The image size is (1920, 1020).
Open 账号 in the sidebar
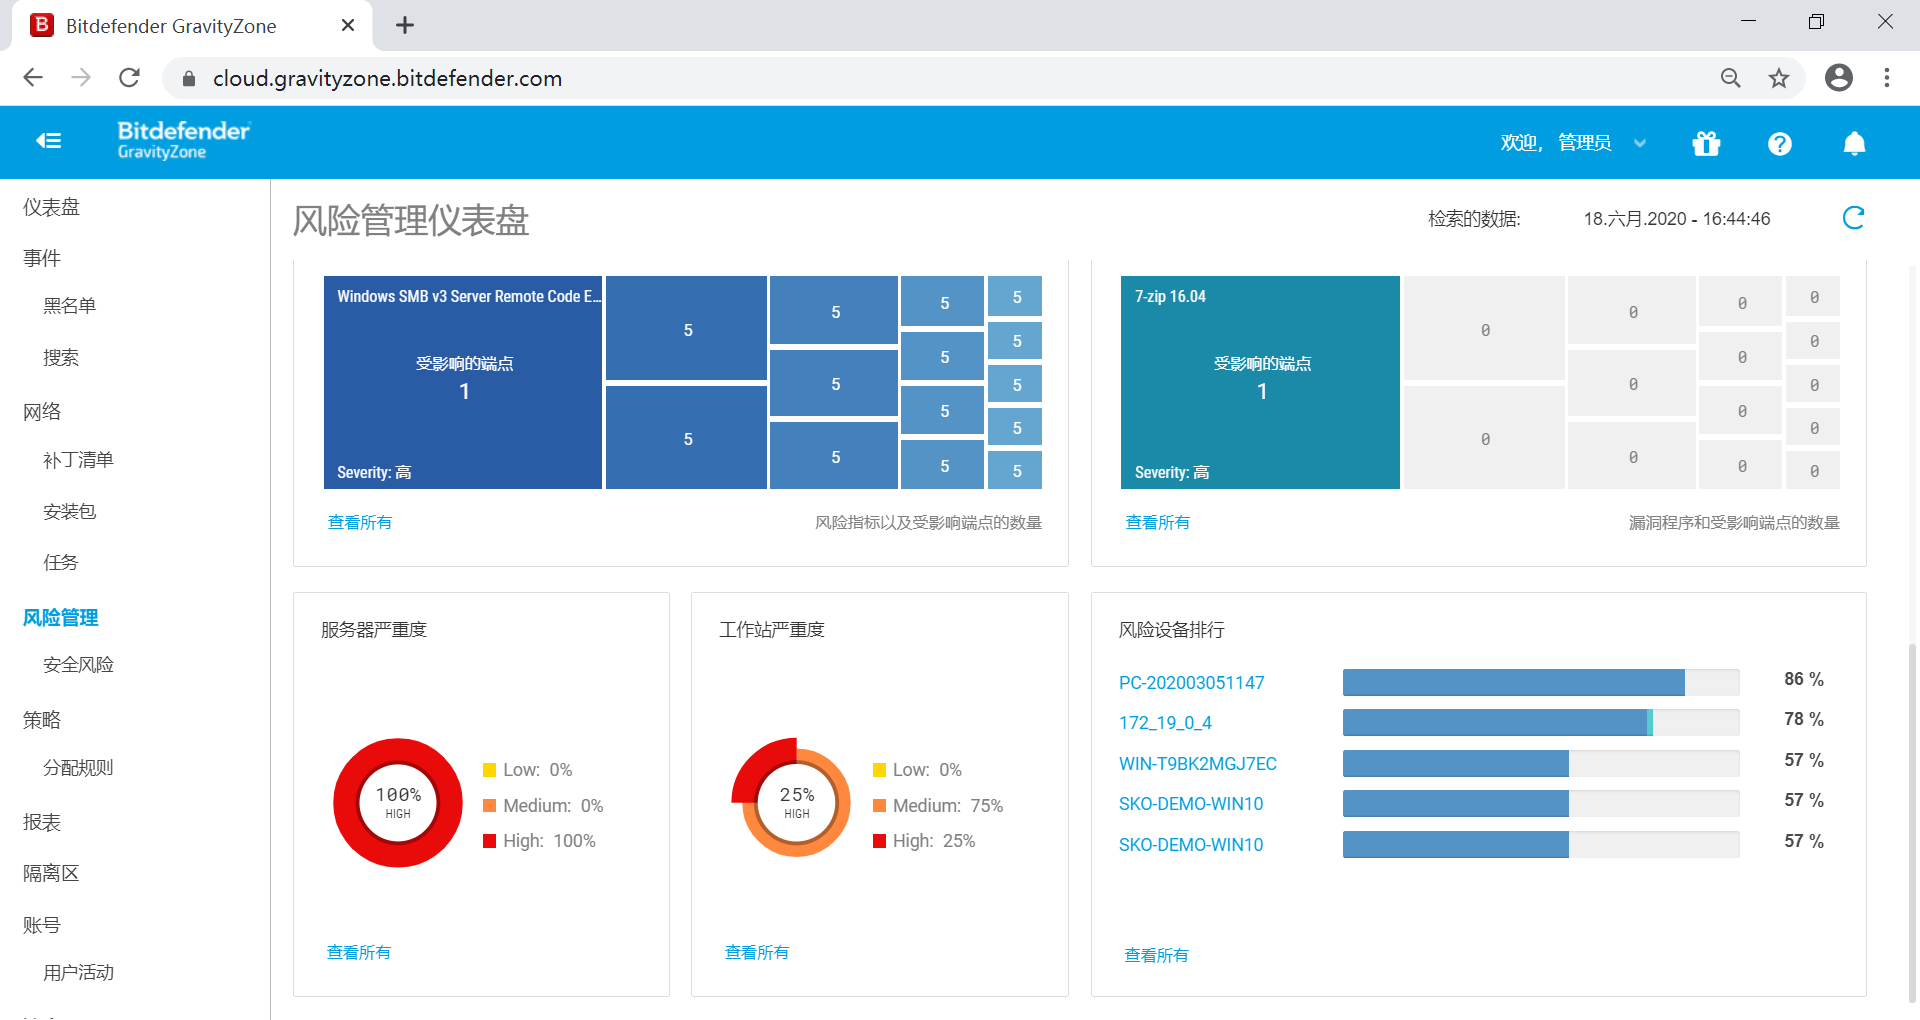click(x=42, y=925)
